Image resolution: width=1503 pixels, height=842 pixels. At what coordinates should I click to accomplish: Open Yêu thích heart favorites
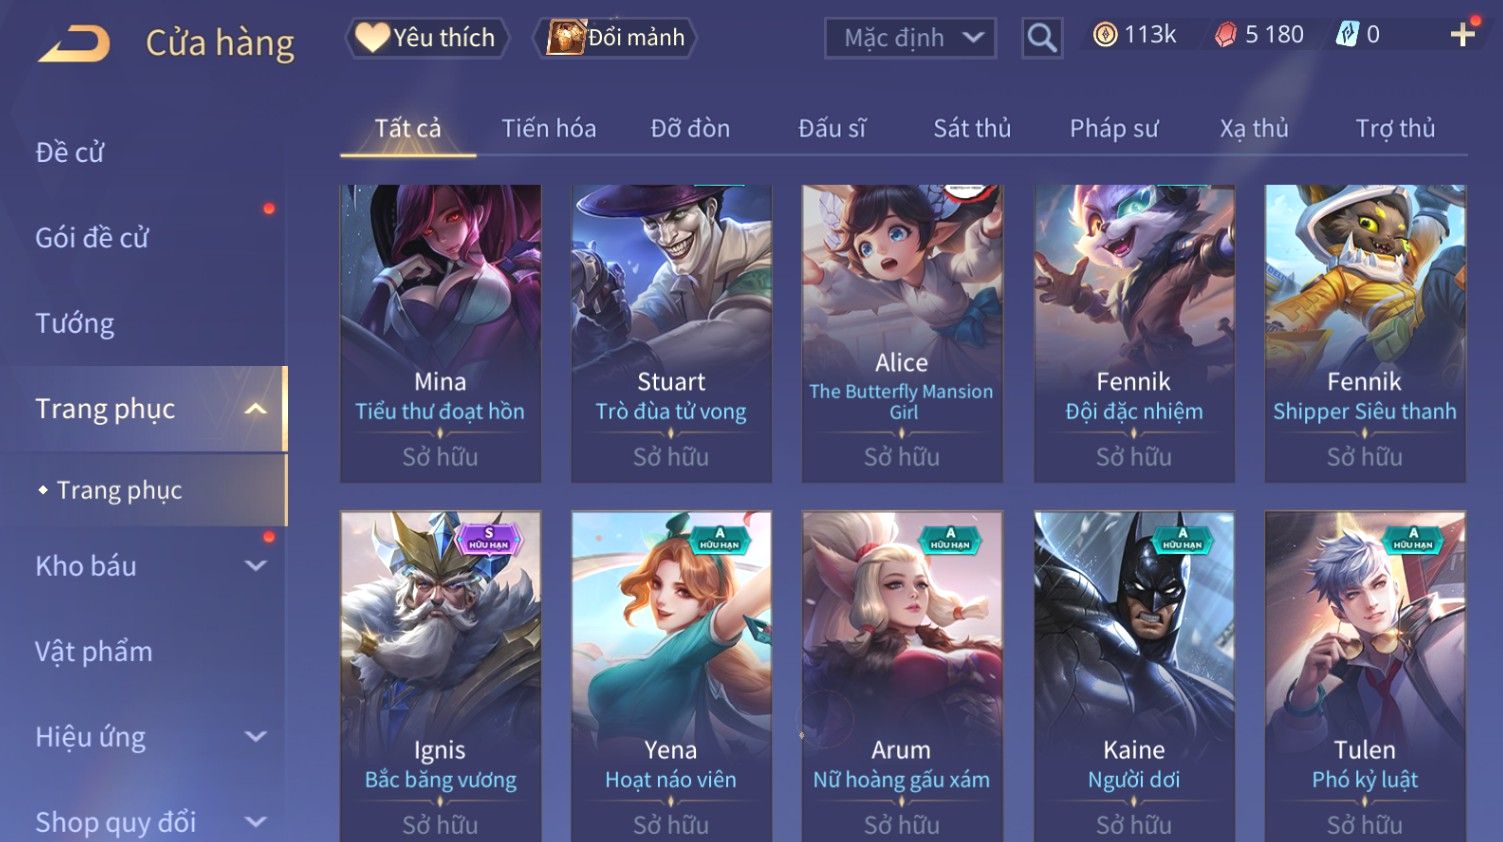point(428,38)
